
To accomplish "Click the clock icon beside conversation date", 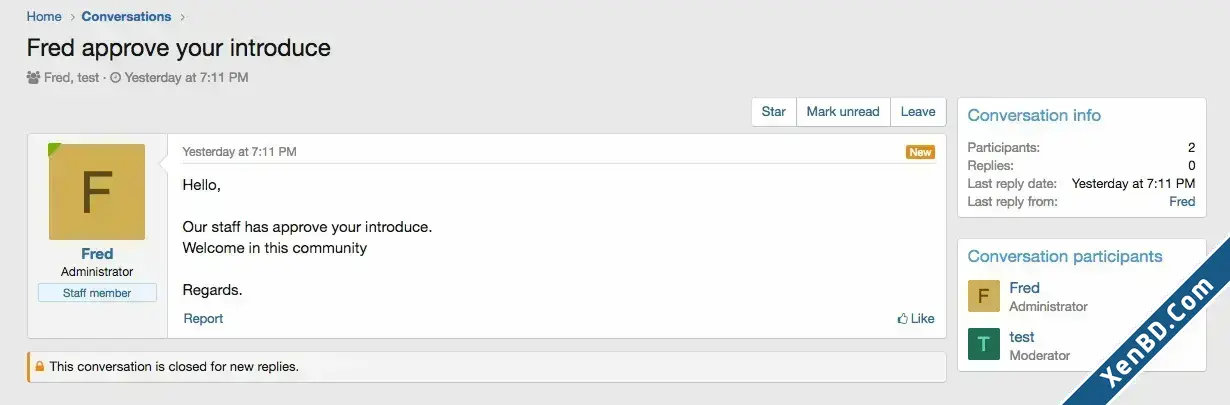I will click(x=115, y=77).
